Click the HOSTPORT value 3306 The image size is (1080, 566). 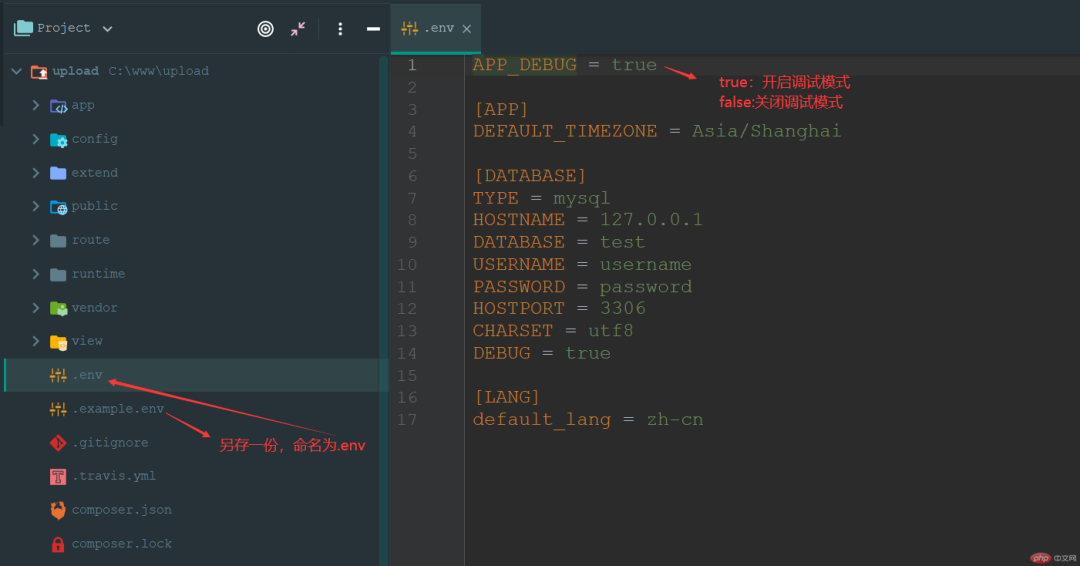click(623, 308)
